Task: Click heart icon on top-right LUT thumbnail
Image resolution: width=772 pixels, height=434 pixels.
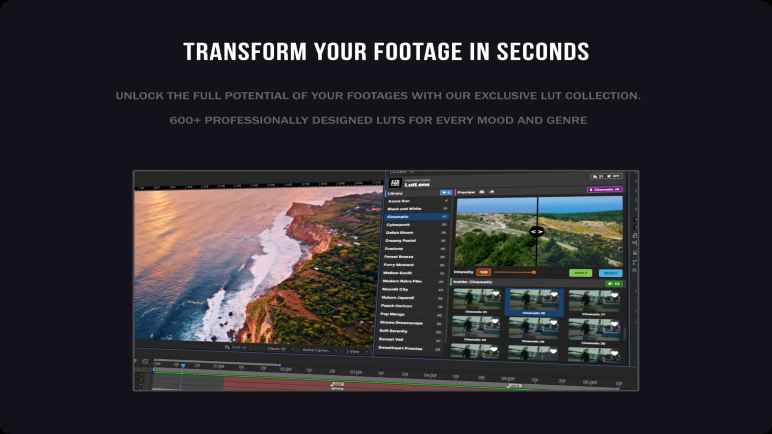Action: point(613,297)
